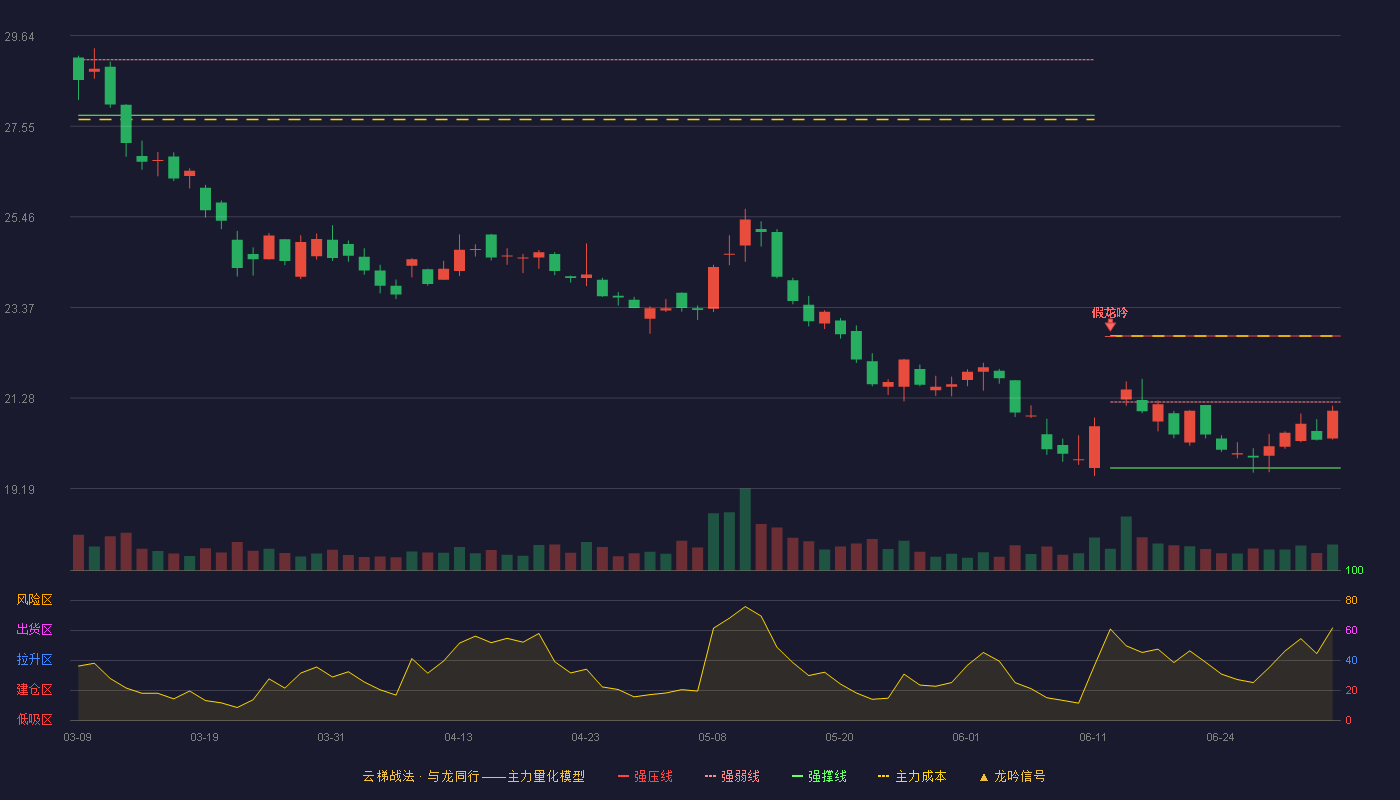Click the 04-23 date label
The height and width of the screenshot is (800, 1400).
coord(585,737)
